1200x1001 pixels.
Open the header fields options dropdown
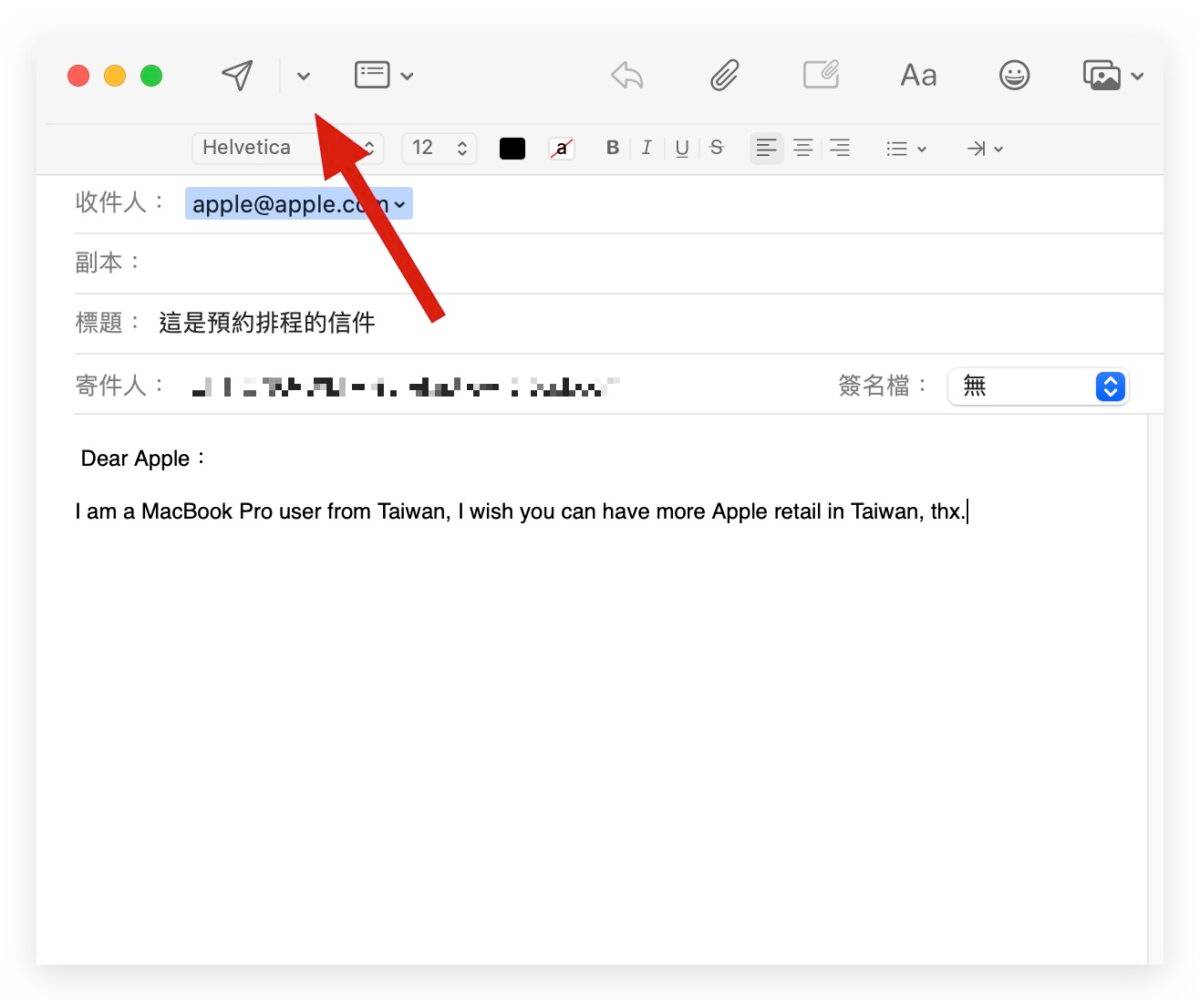click(x=383, y=75)
